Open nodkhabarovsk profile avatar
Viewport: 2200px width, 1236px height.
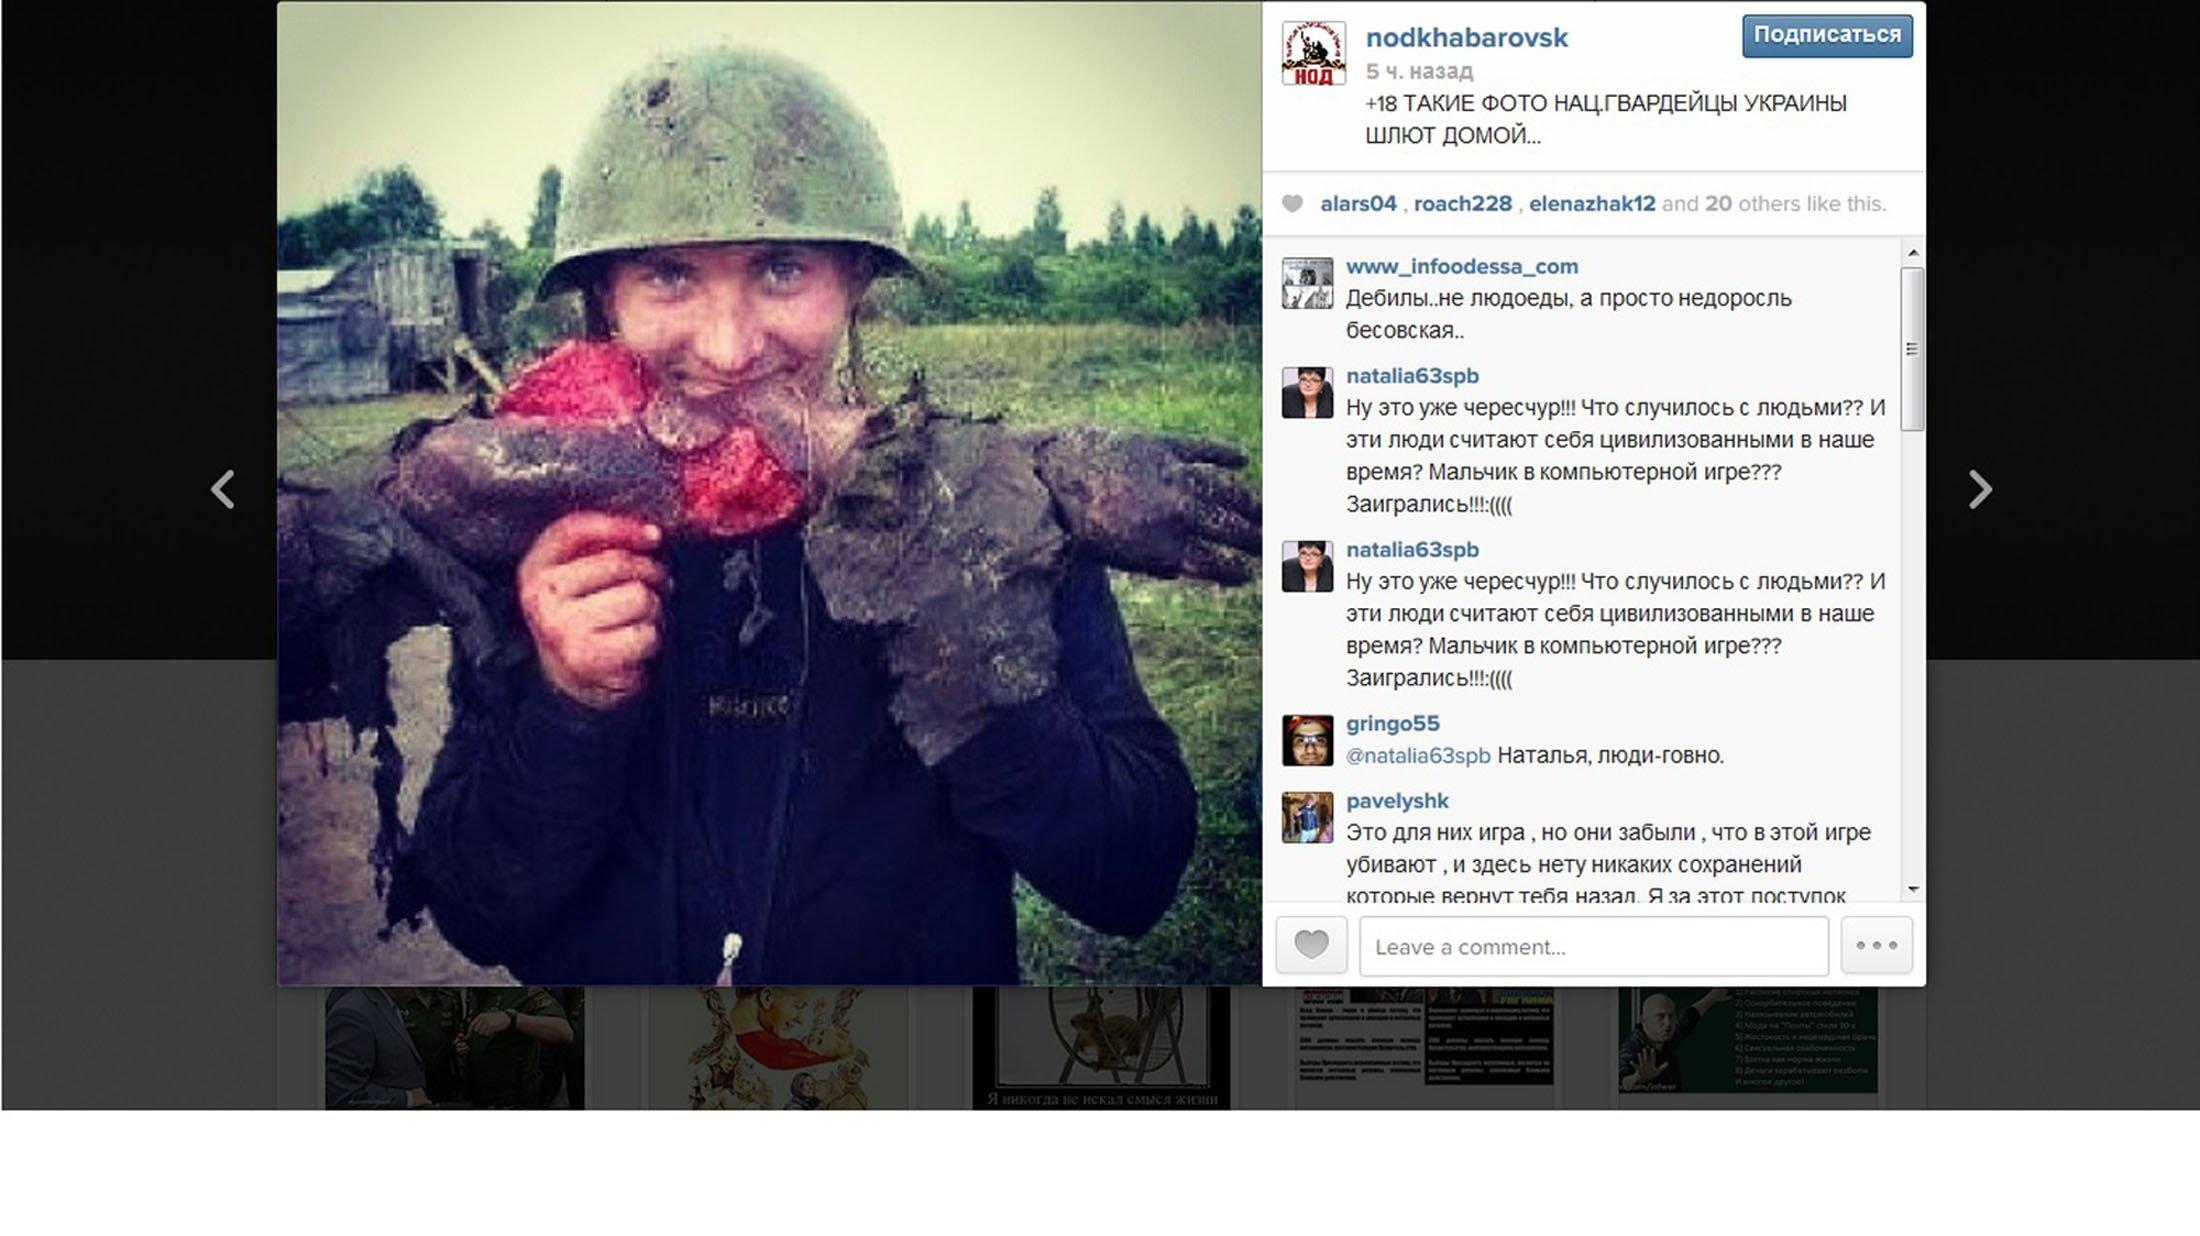pos(1314,53)
